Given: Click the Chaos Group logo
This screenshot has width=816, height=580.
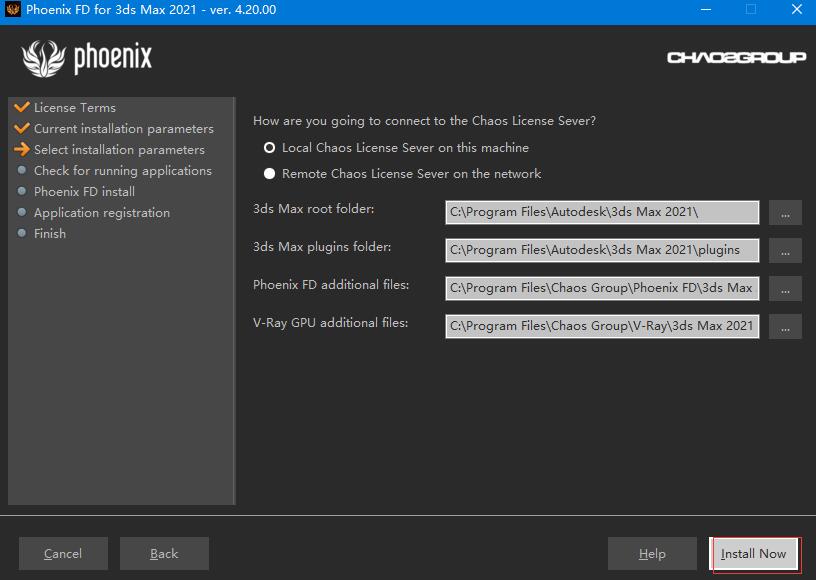Looking at the screenshot, I should pos(736,57).
